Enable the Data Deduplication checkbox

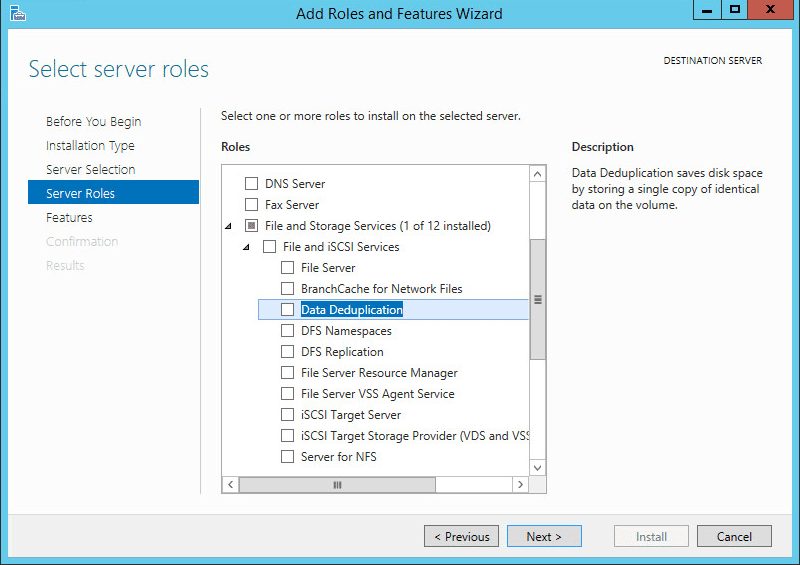coord(288,310)
